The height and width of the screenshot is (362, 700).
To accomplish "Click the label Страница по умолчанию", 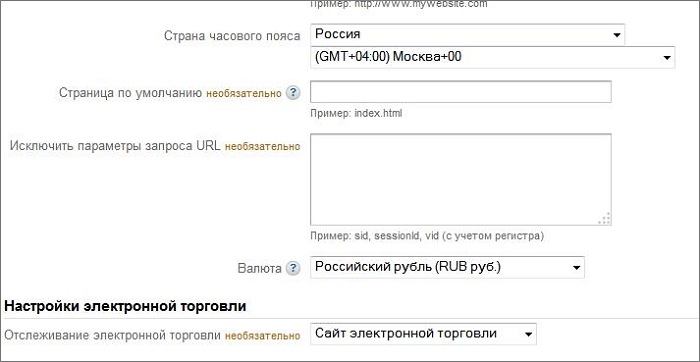I will (131, 93).
